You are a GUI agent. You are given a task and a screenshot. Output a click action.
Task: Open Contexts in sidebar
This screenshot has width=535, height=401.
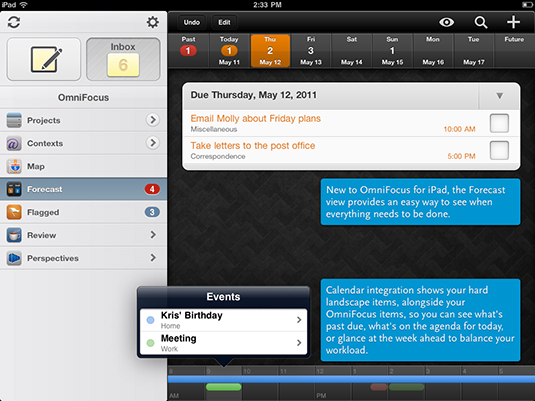coord(84,143)
